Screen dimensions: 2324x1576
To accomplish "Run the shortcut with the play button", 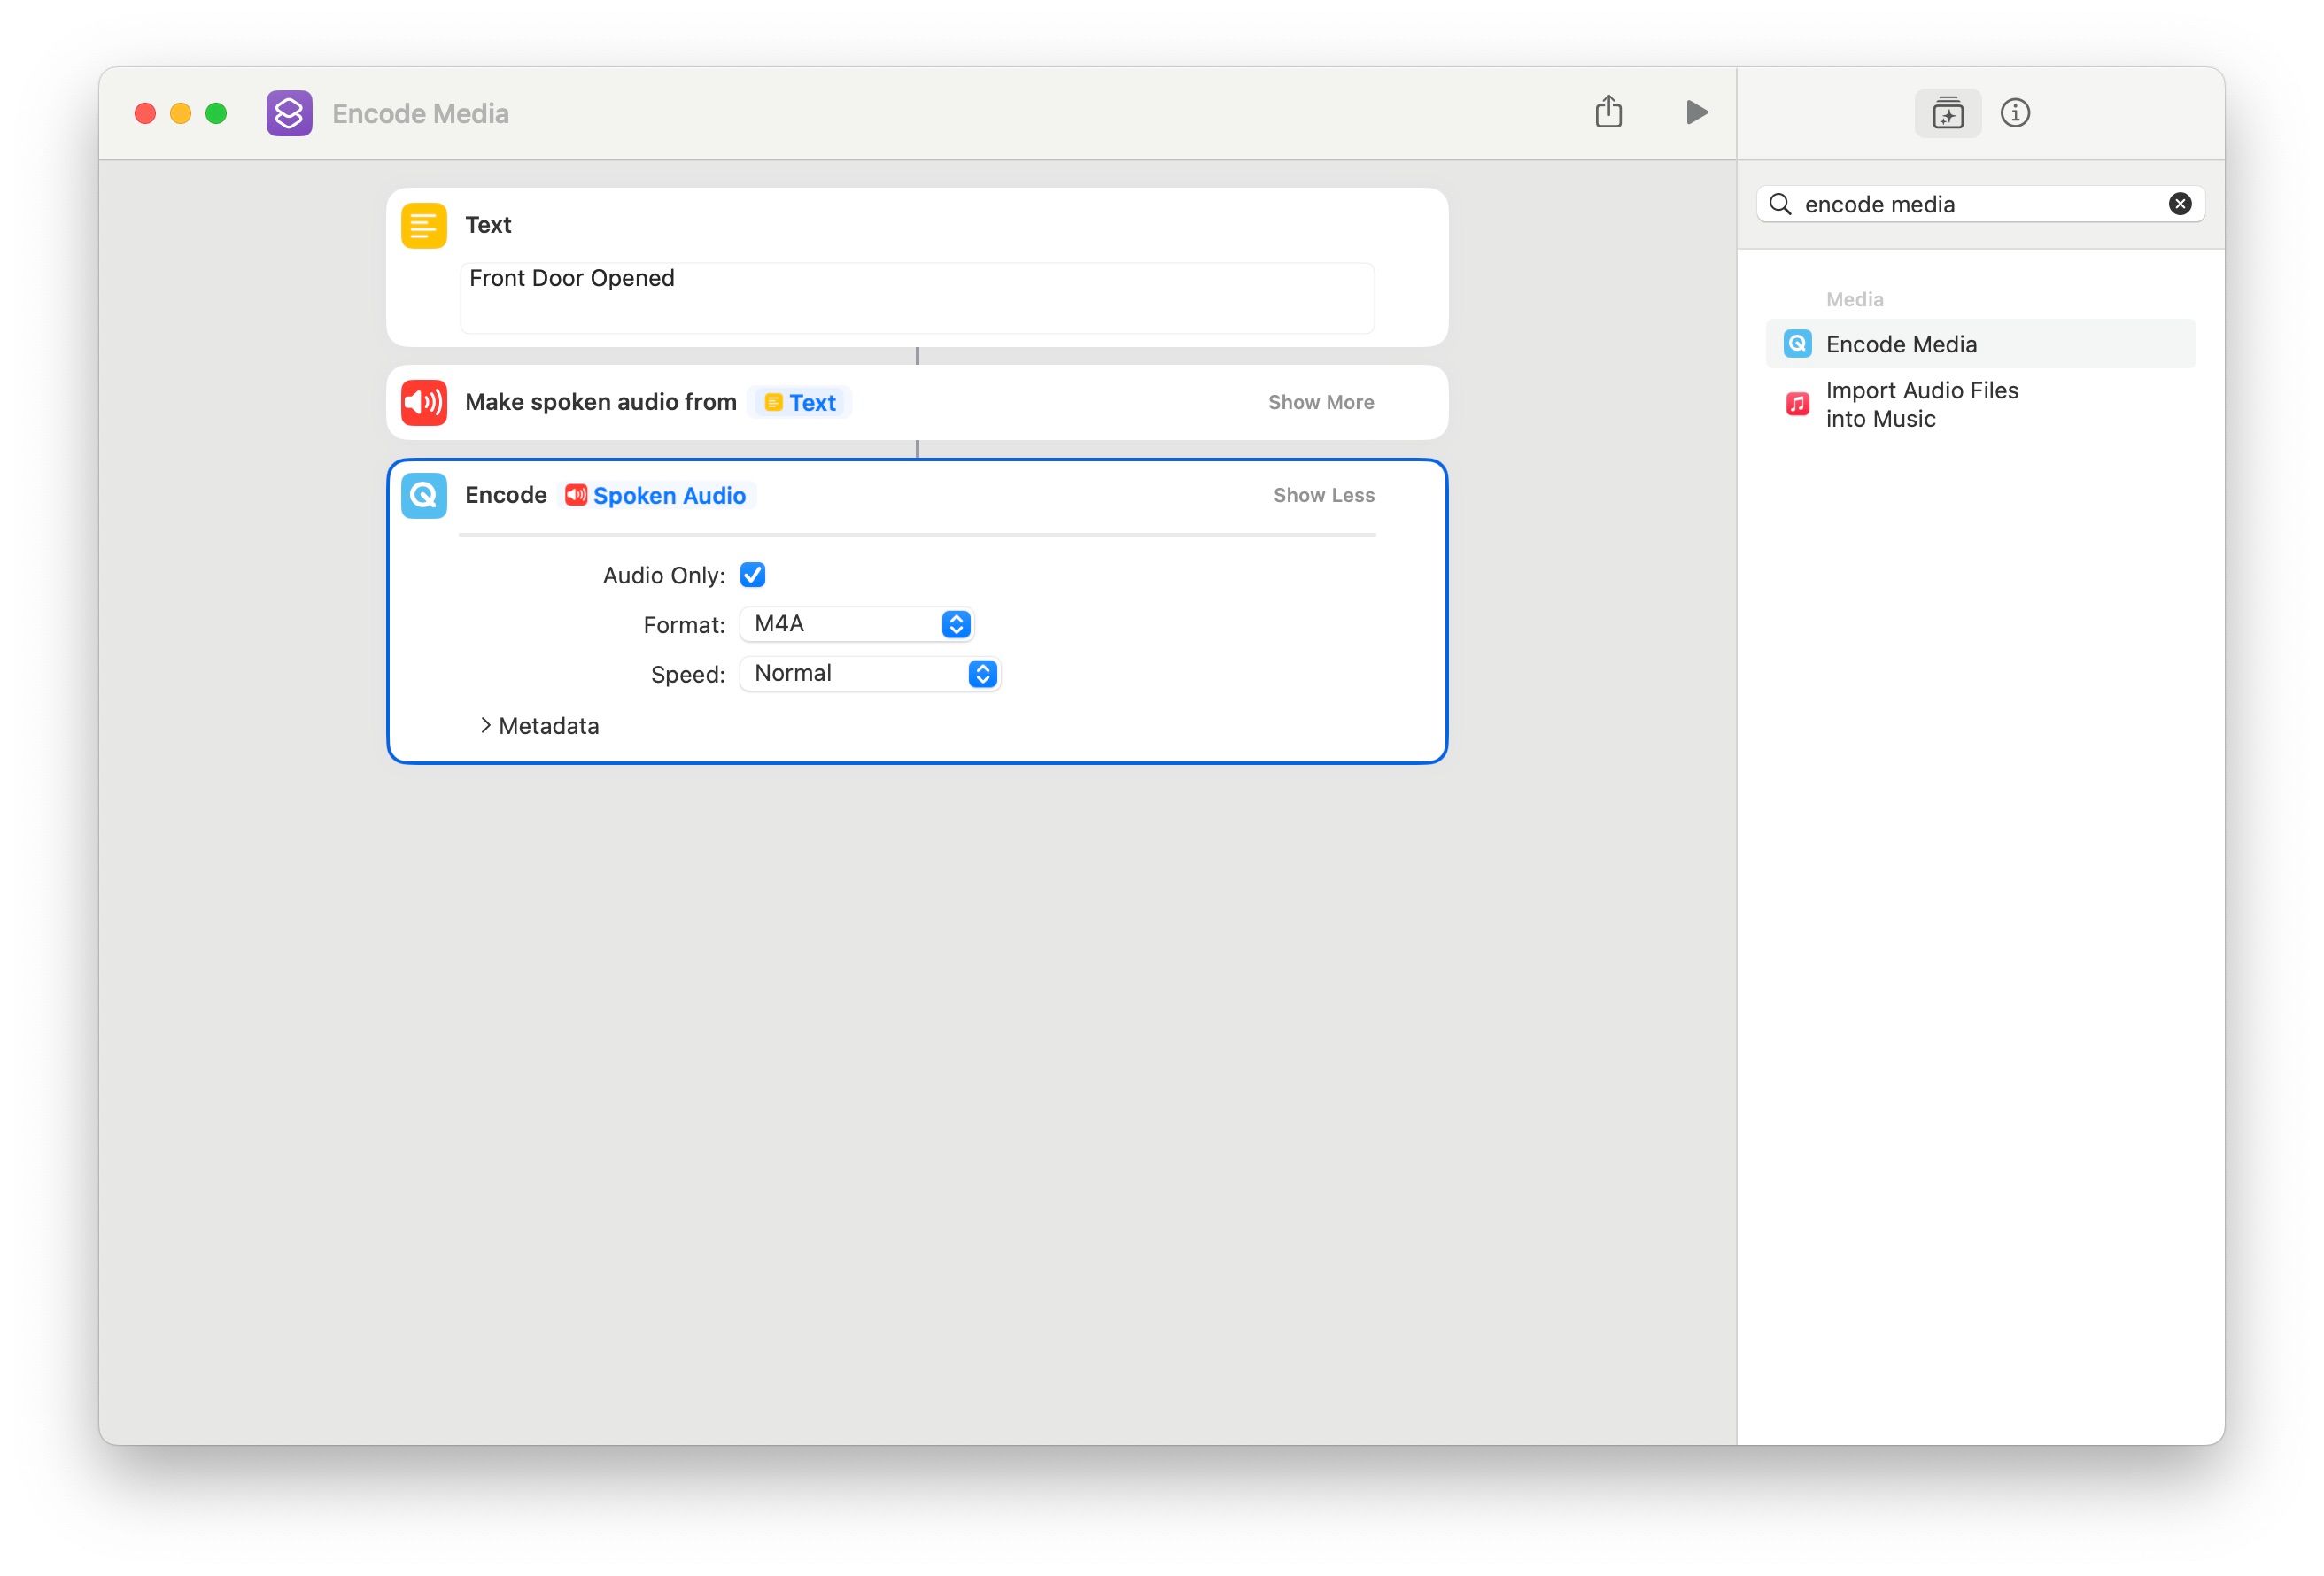I will tap(1696, 112).
